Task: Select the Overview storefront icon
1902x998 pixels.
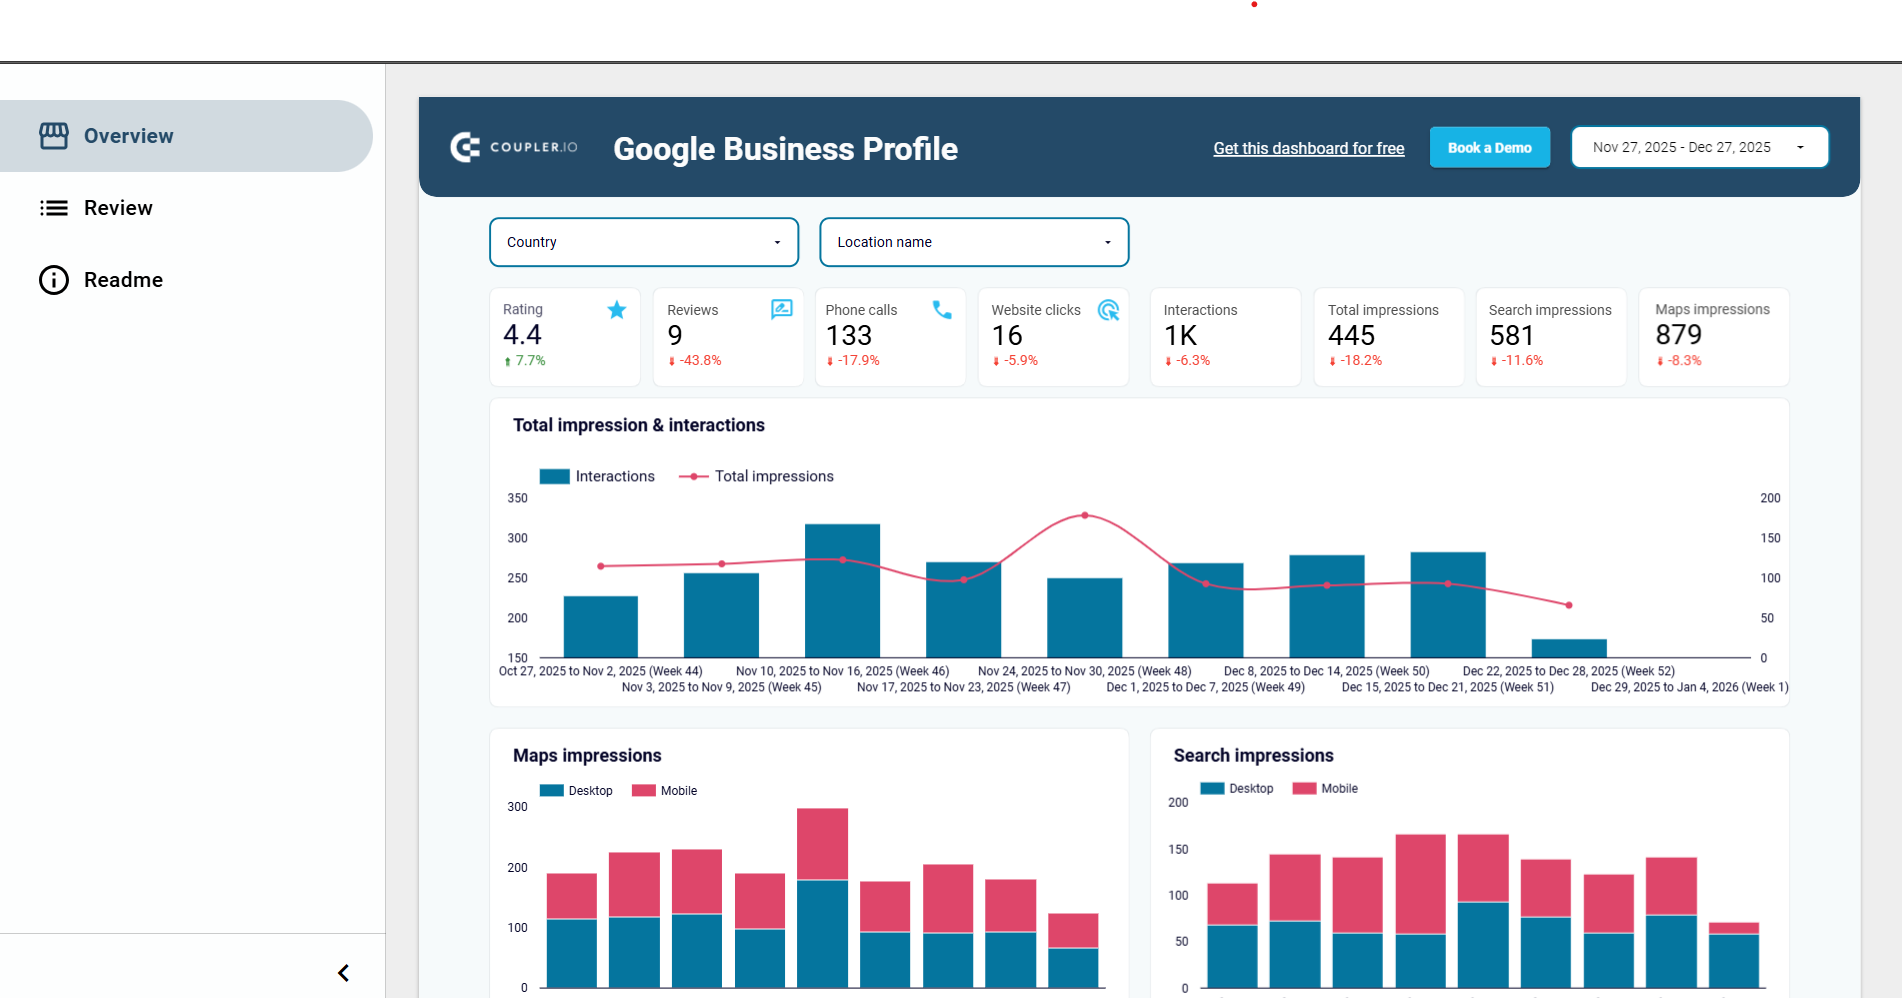Action: click(x=54, y=135)
